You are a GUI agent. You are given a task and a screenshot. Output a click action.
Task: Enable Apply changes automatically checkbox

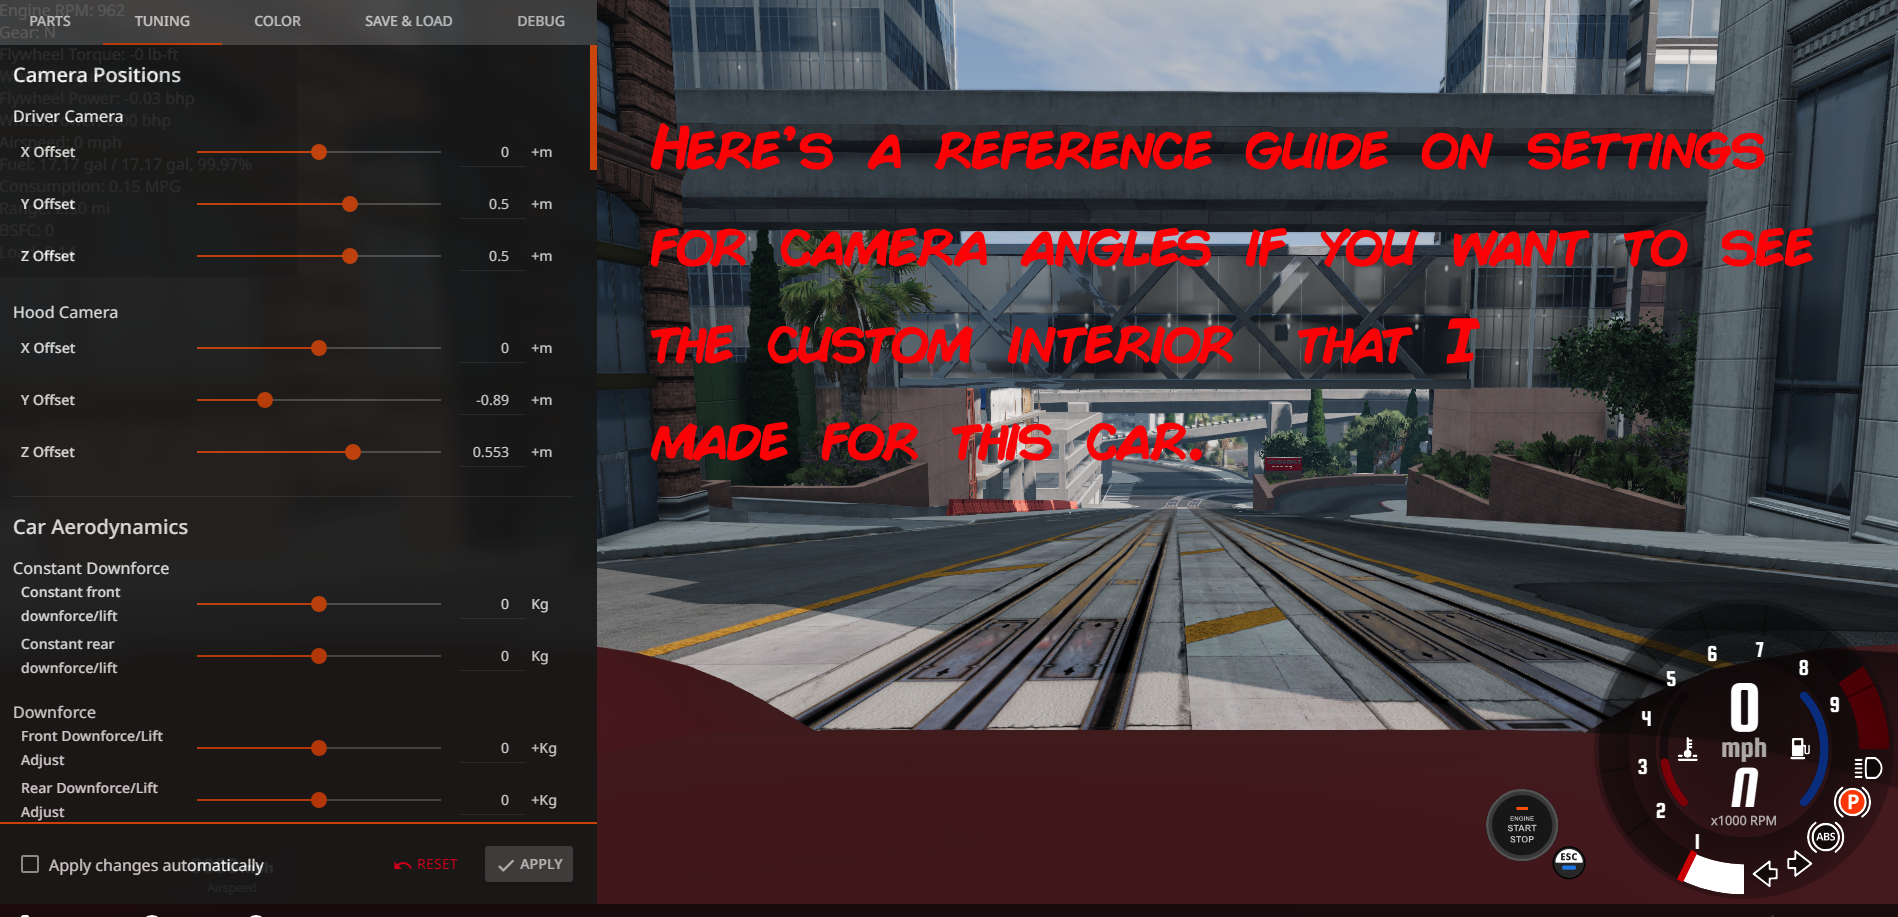coord(30,864)
